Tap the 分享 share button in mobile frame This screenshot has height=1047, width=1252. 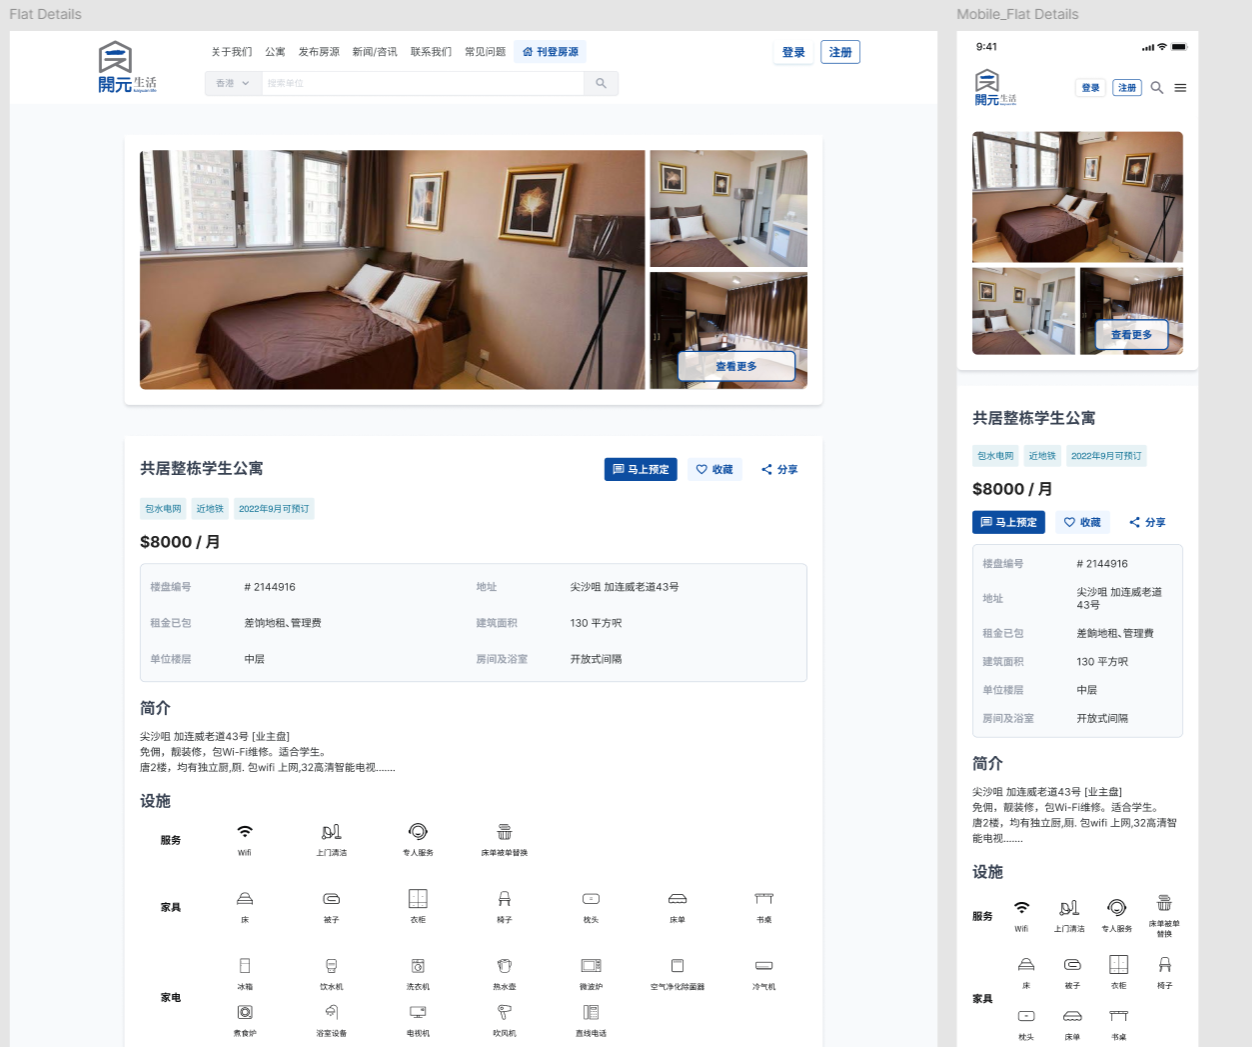[x=1147, y=522]
